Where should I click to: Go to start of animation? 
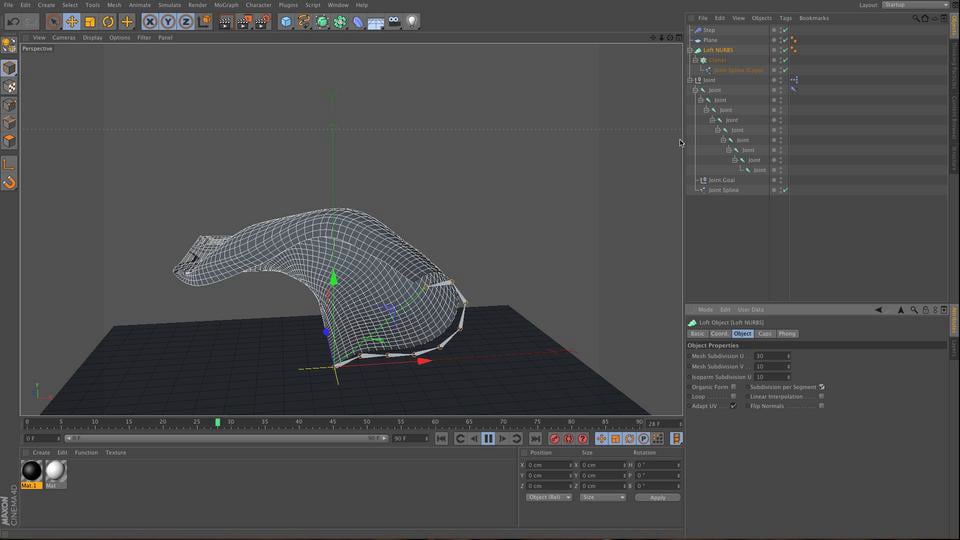tap(441, 438)
